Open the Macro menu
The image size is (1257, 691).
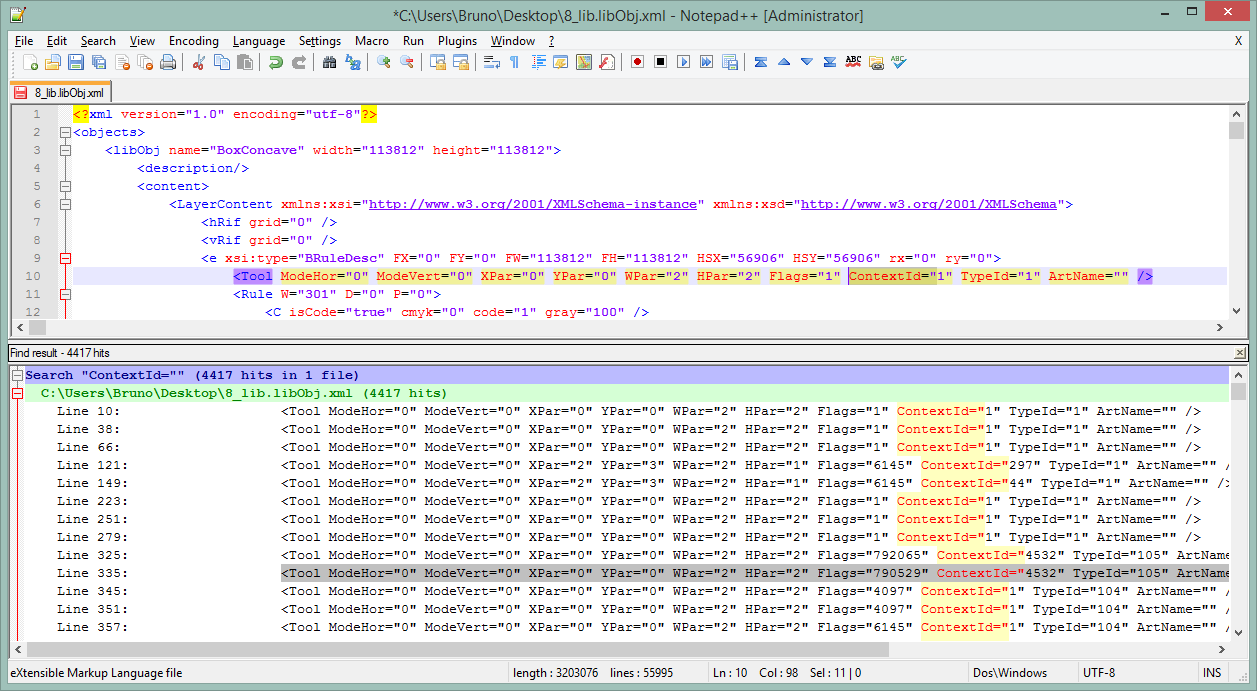(x=372, y=41)
